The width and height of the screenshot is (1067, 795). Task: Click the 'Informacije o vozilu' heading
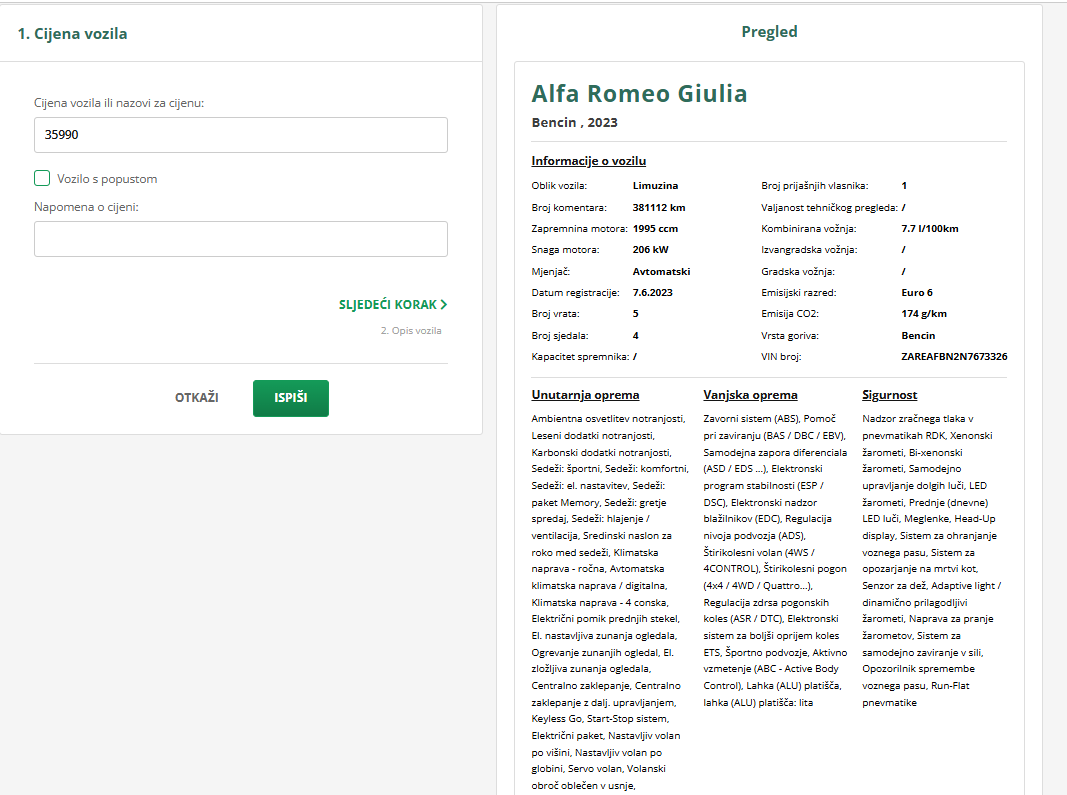[589, 161]
